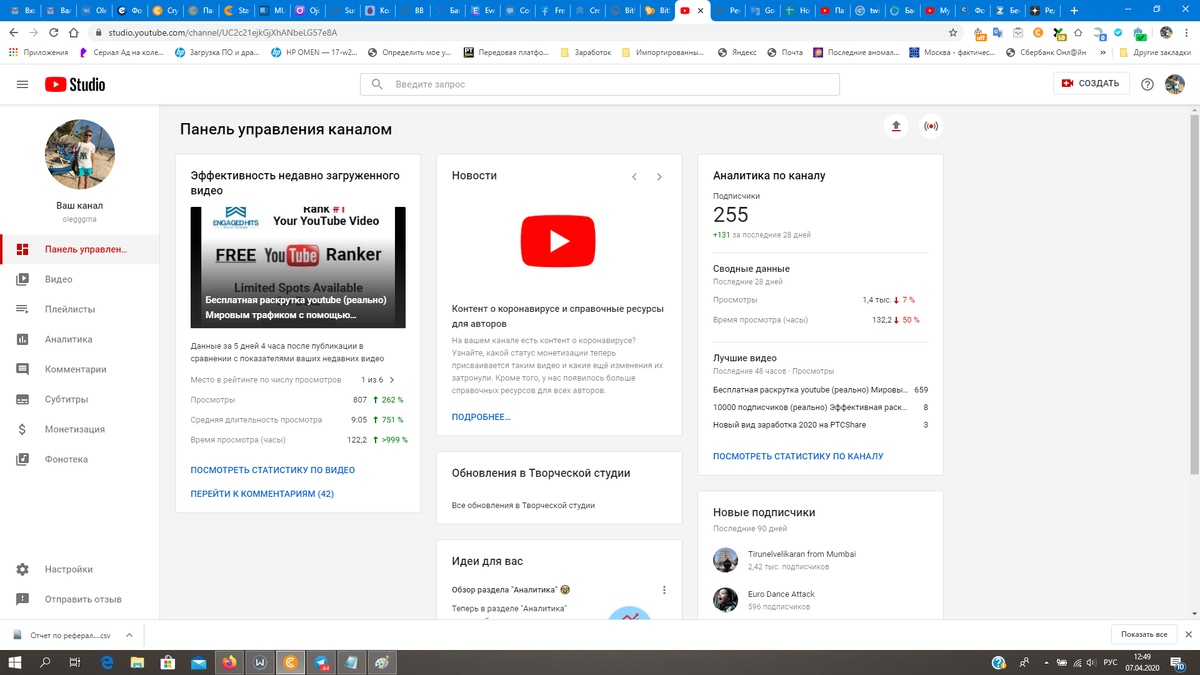Click ПОСМОТРЕТЬ СТАТИСТИКУ ПО КАНАЛУ link

[x=798, y=456]
